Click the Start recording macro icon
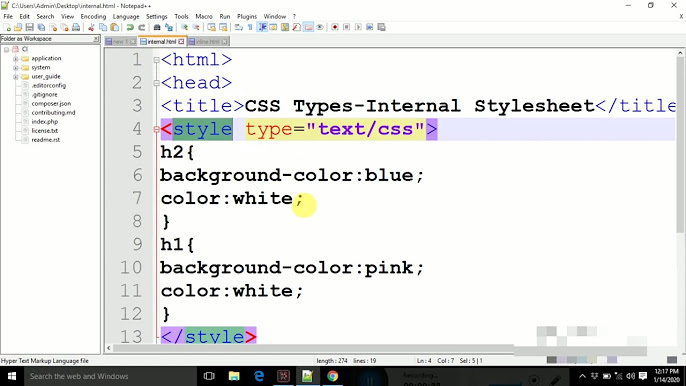The height and width of the screenshot is (386, 686). tap(335, 27)
